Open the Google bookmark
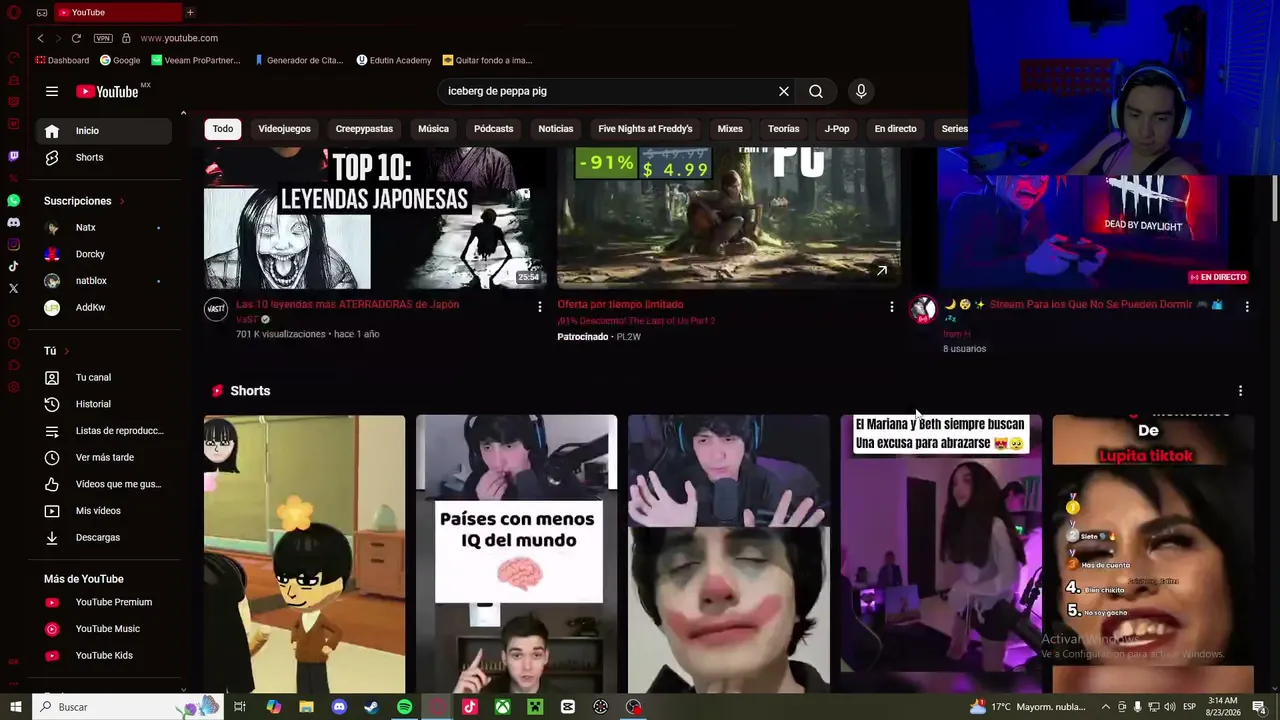Screen dimensions: 1280x720 pos(120,60)
